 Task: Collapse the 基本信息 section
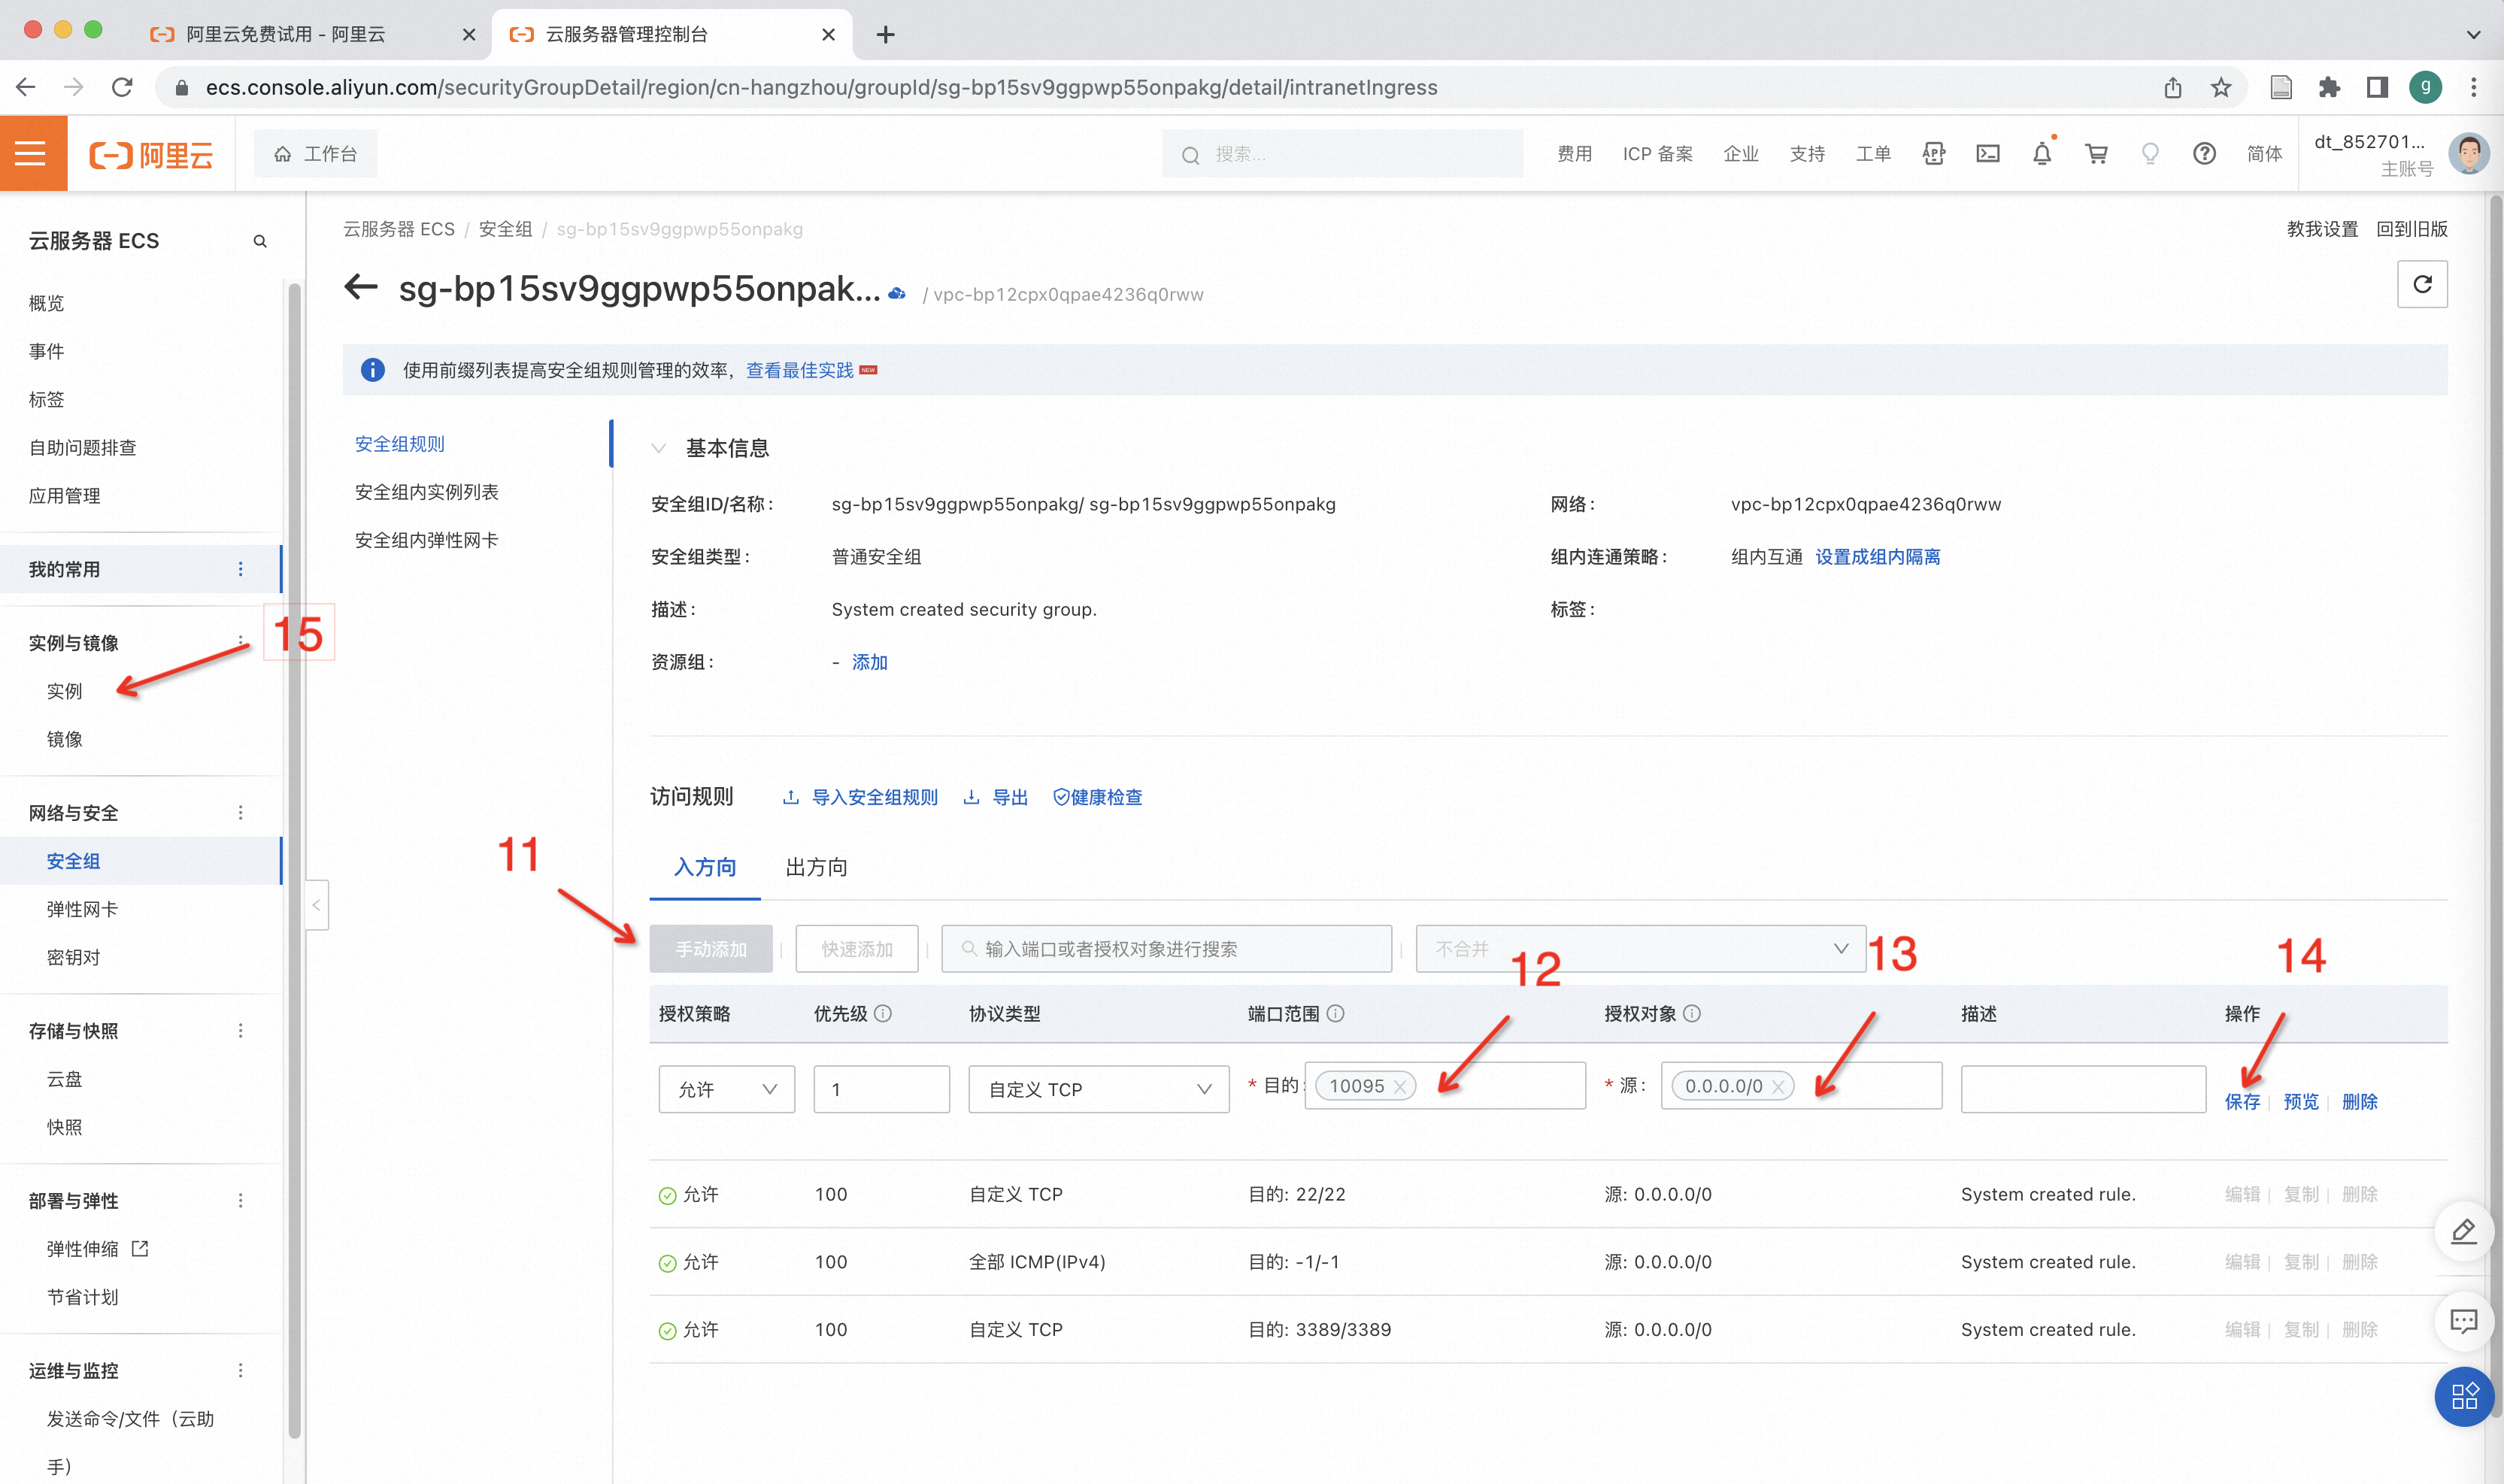coord(659,448)
